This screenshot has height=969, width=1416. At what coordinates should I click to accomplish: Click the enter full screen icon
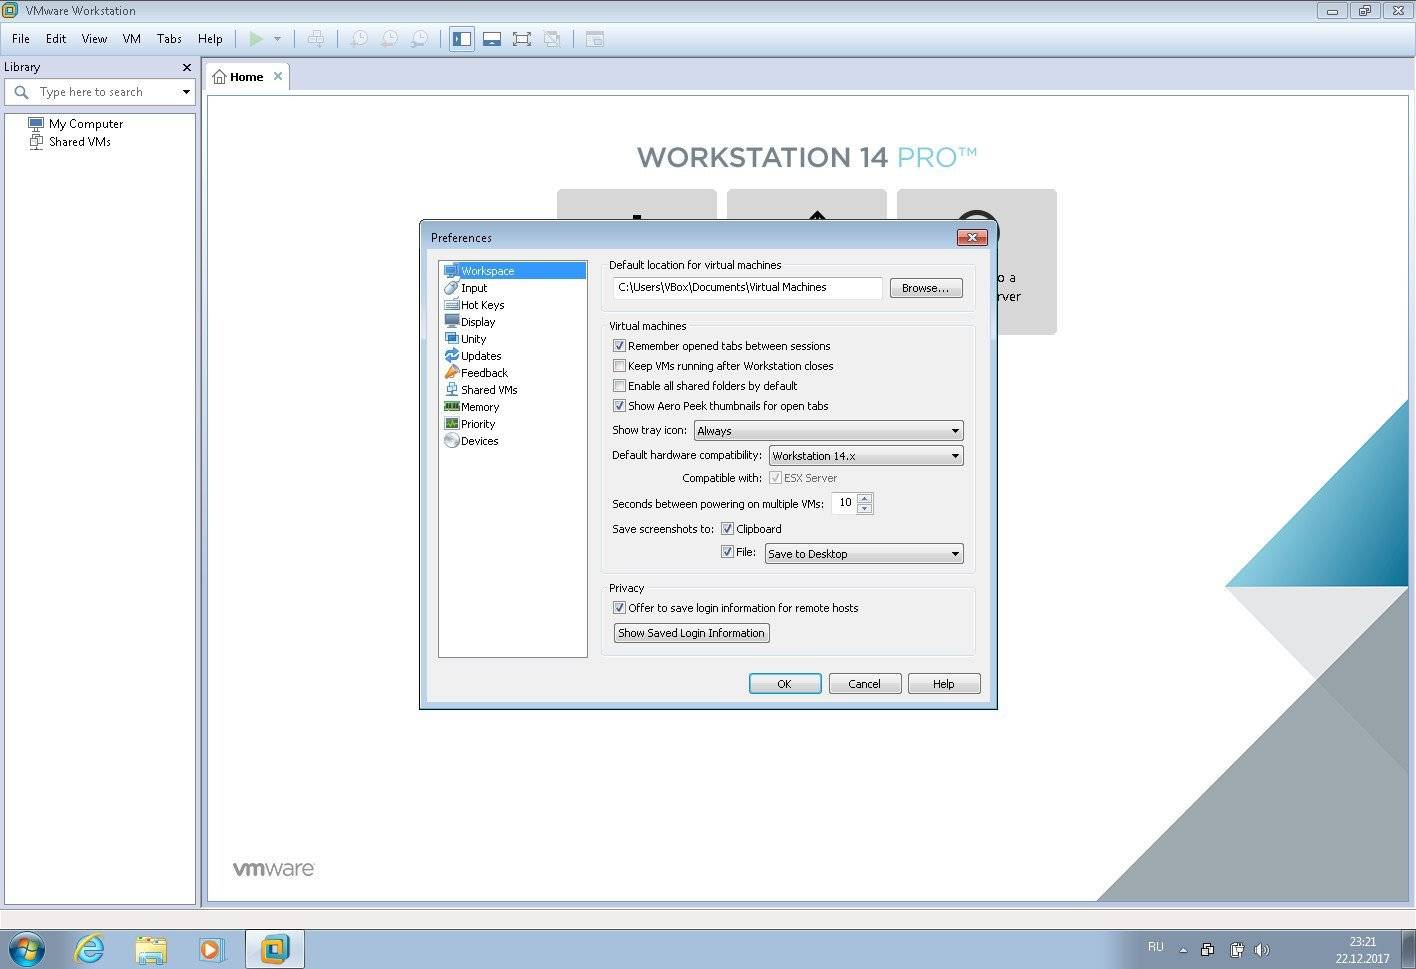pyautogui.click(x=521, y=39)
